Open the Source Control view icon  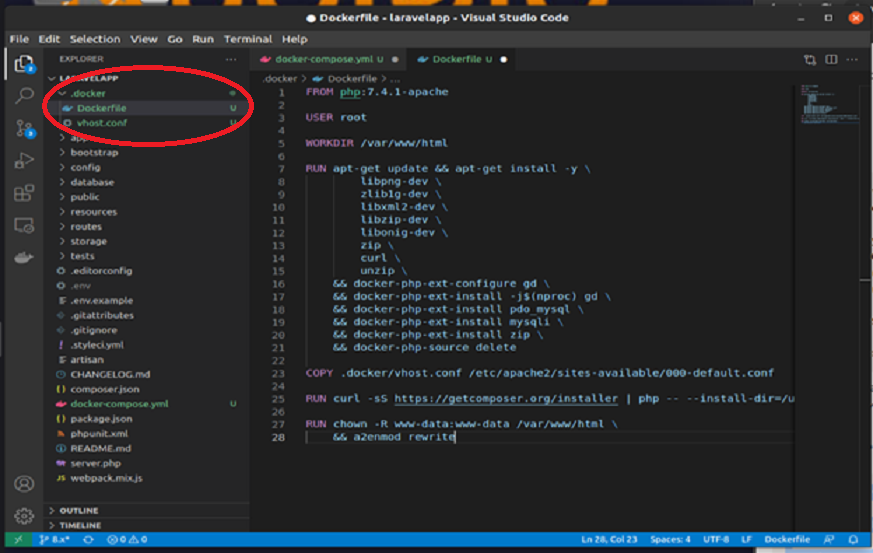coord(24,129)
